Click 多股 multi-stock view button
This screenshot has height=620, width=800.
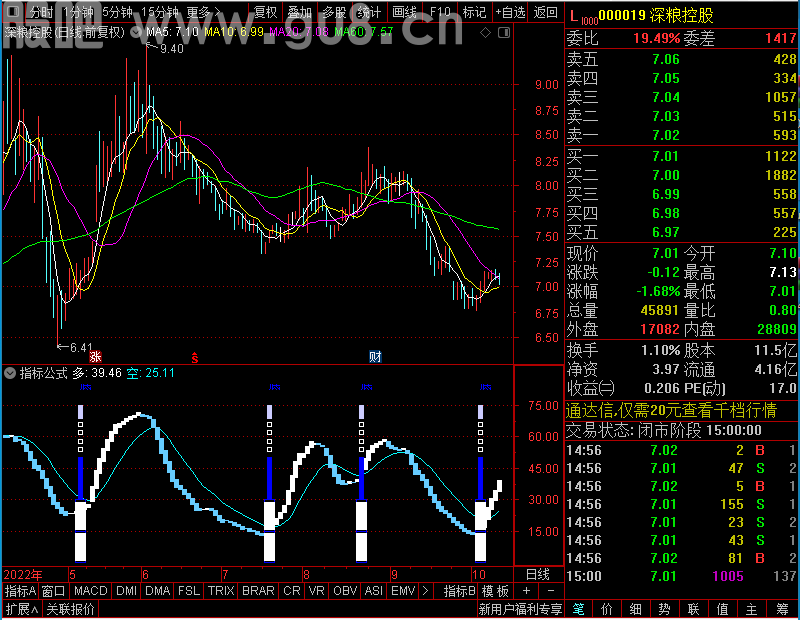[x=334, y=12]
